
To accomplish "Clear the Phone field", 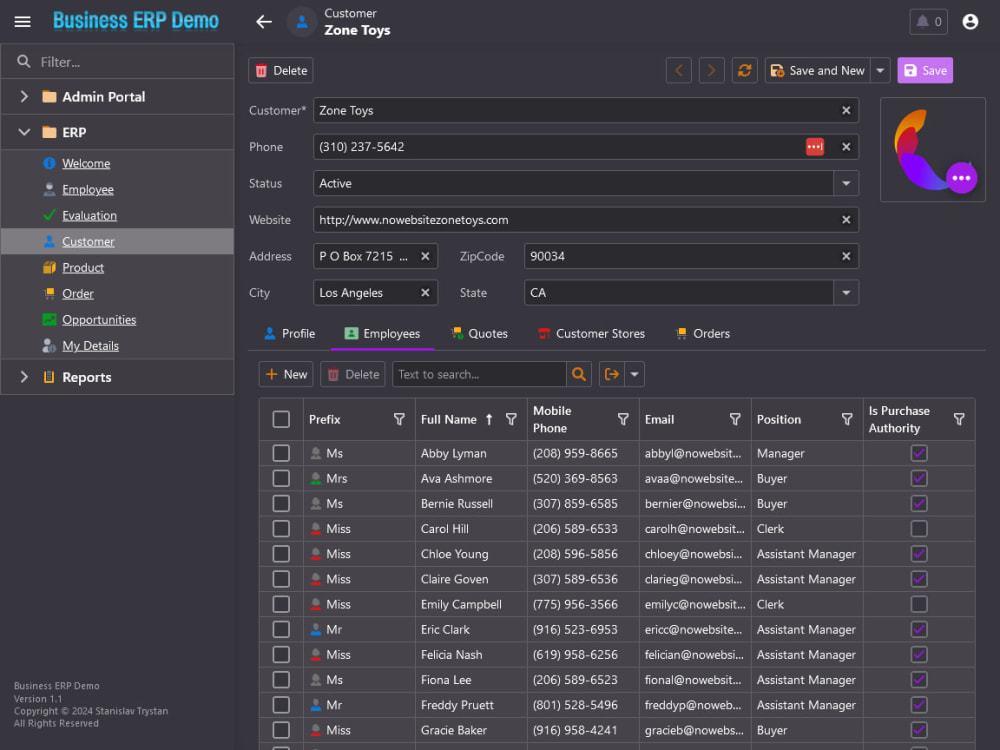I will coord(846,147).
